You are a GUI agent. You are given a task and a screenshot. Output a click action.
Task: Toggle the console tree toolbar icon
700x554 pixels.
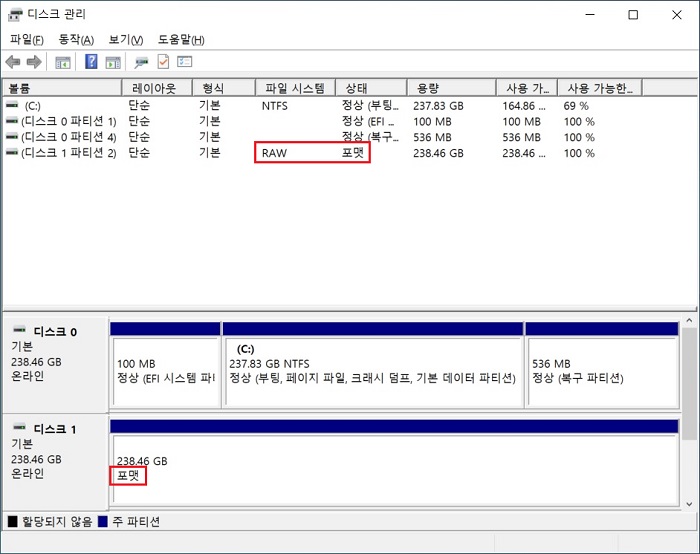pyautogui.click(x=62, y=62)
